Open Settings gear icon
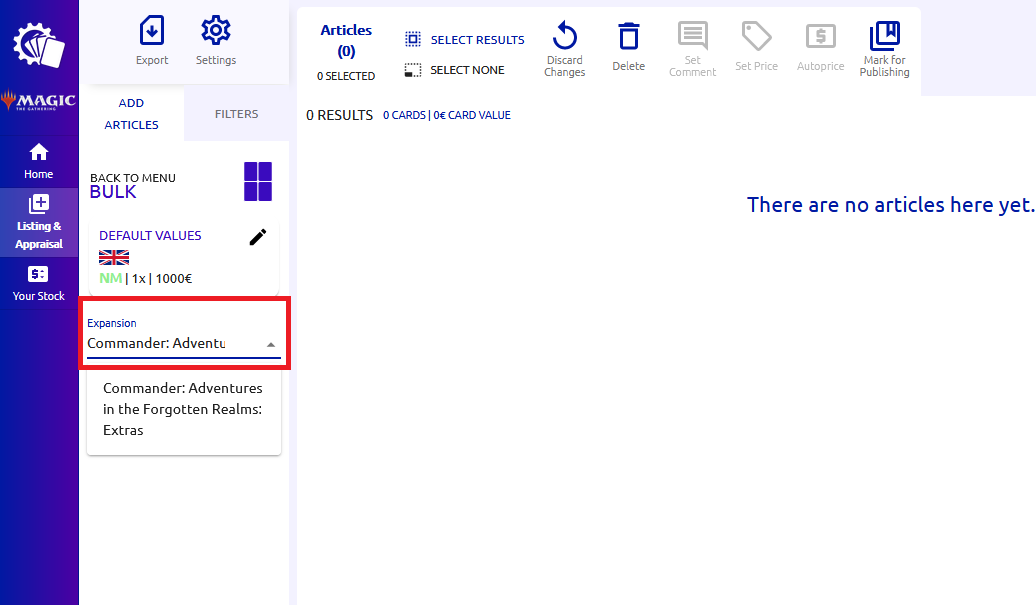1036x605 pixels. 215,30
